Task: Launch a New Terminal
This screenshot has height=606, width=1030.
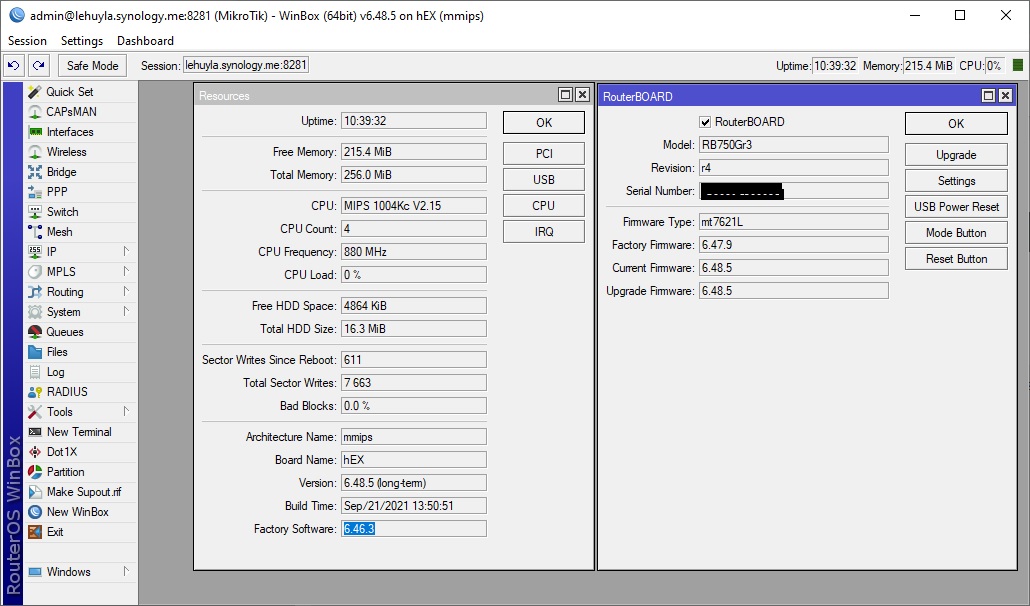Action: (x=80, y=431)
